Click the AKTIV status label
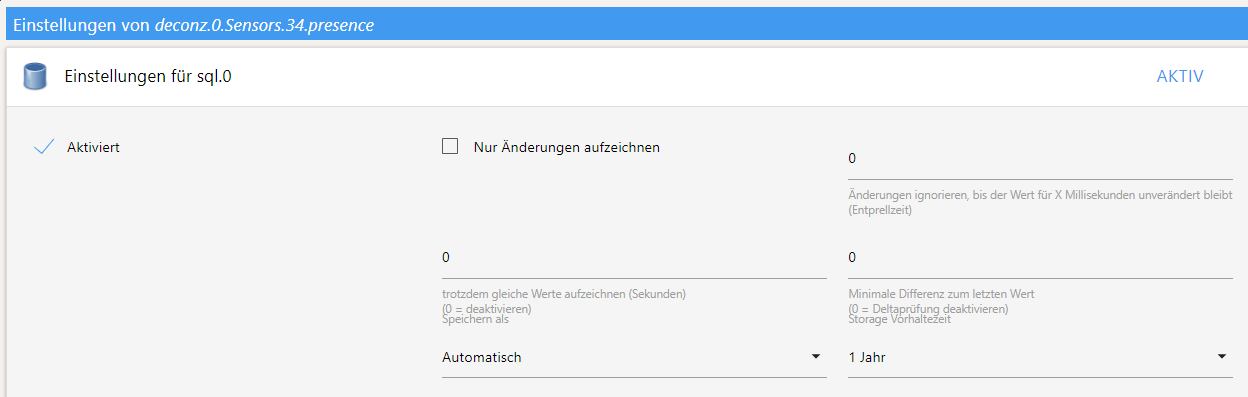 [1180, 76]
